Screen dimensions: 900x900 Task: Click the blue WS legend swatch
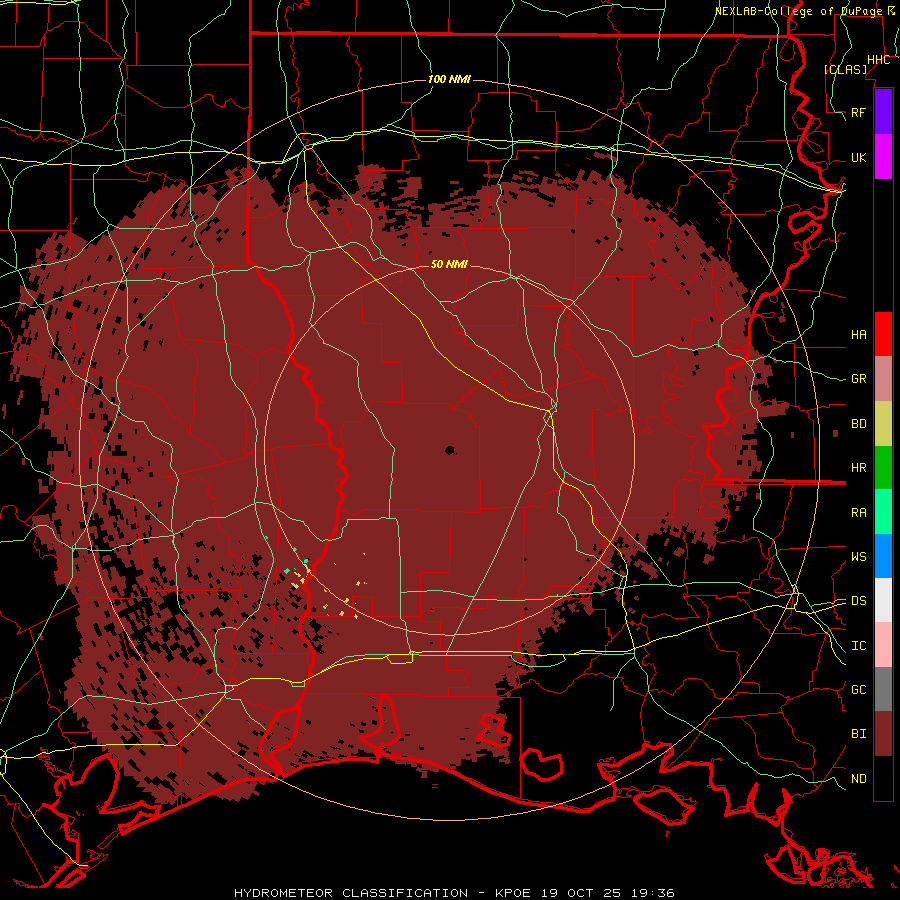[883, 556]
